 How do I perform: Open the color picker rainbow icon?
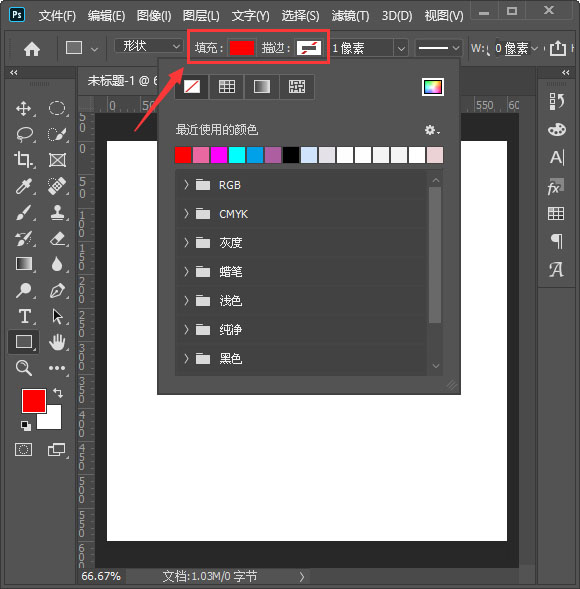point(433,87)
